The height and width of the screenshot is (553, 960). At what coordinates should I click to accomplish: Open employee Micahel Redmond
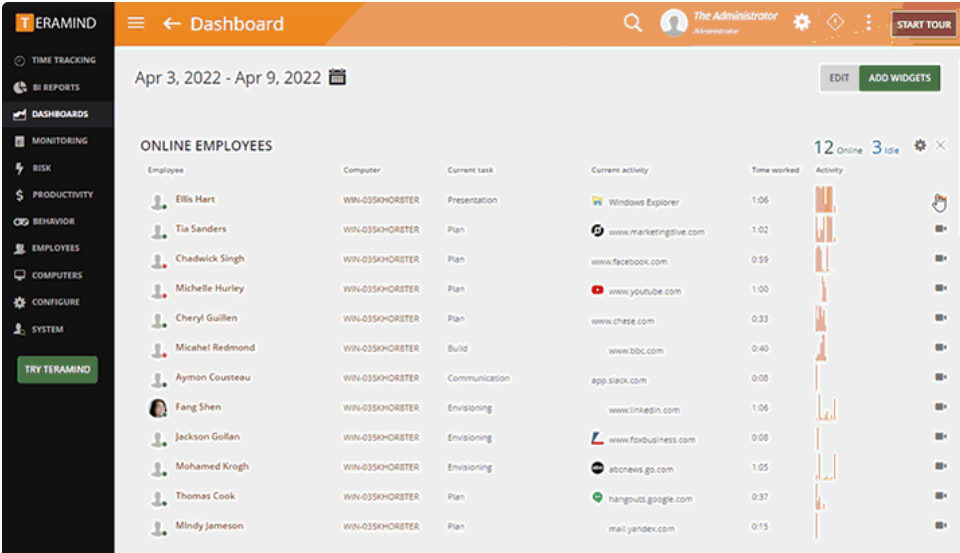pos(215,347)
